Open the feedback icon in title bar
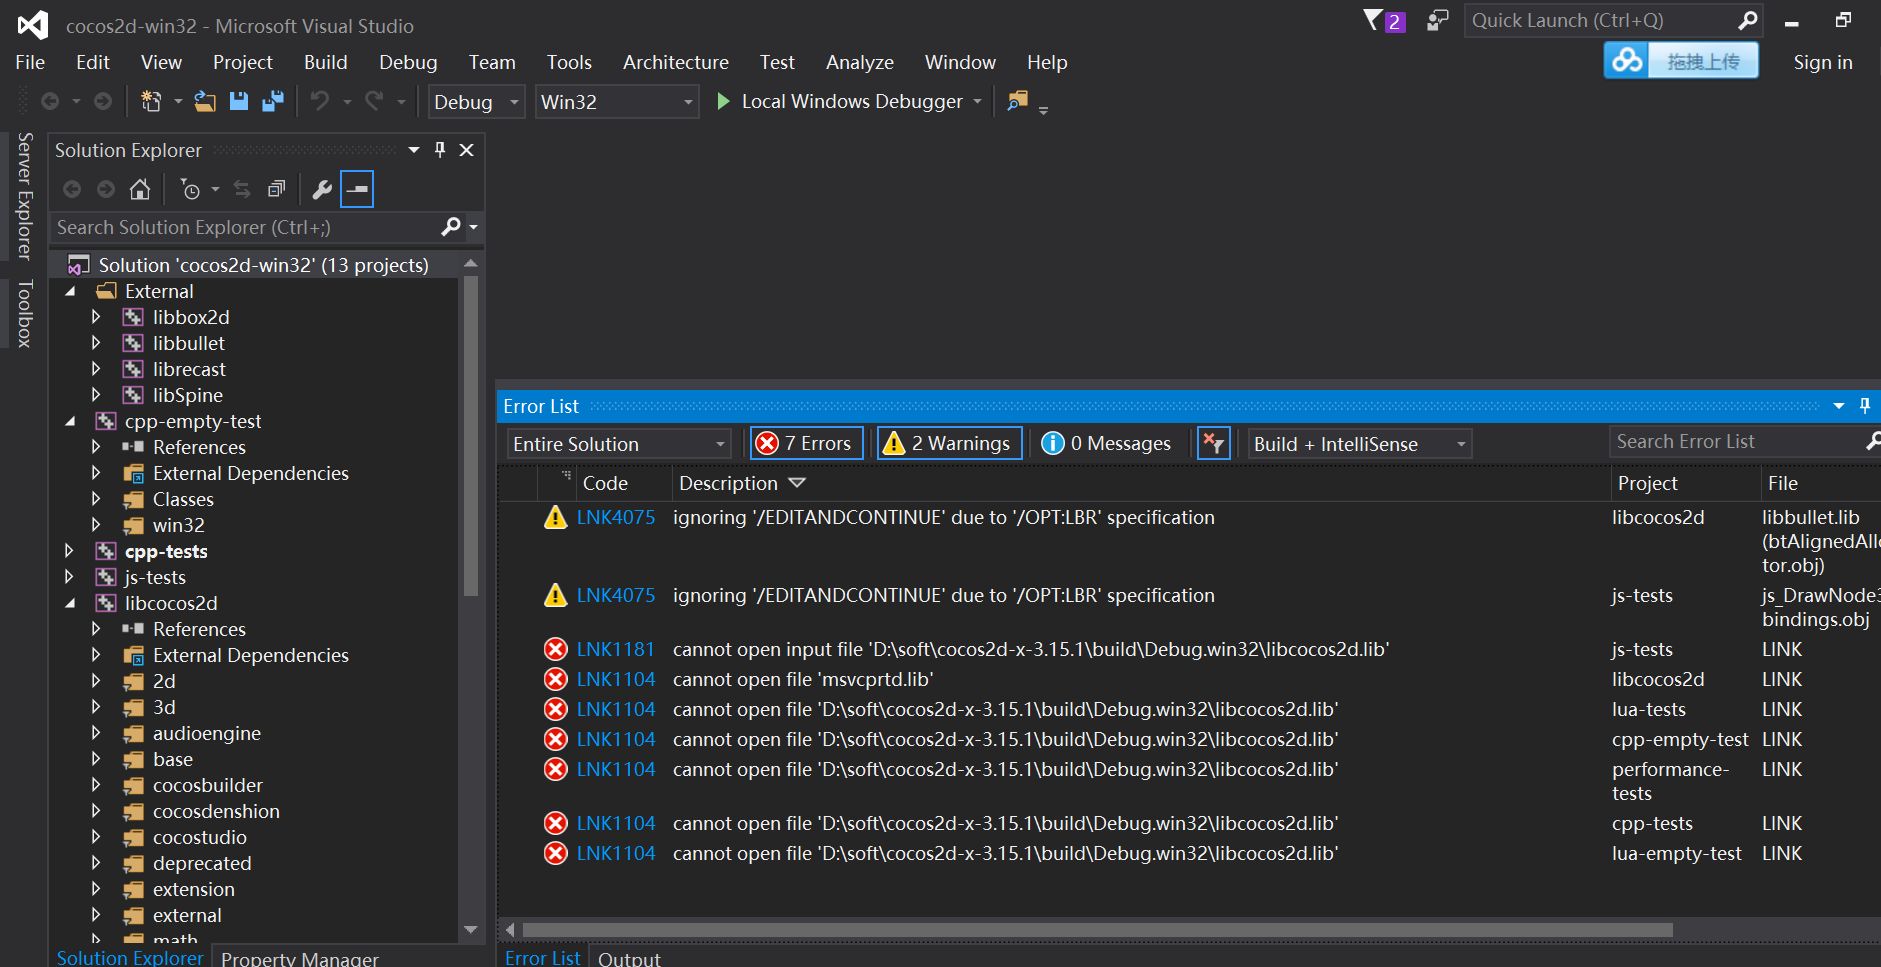Viewport: 1881px width, 967px height. (1437, 21)
